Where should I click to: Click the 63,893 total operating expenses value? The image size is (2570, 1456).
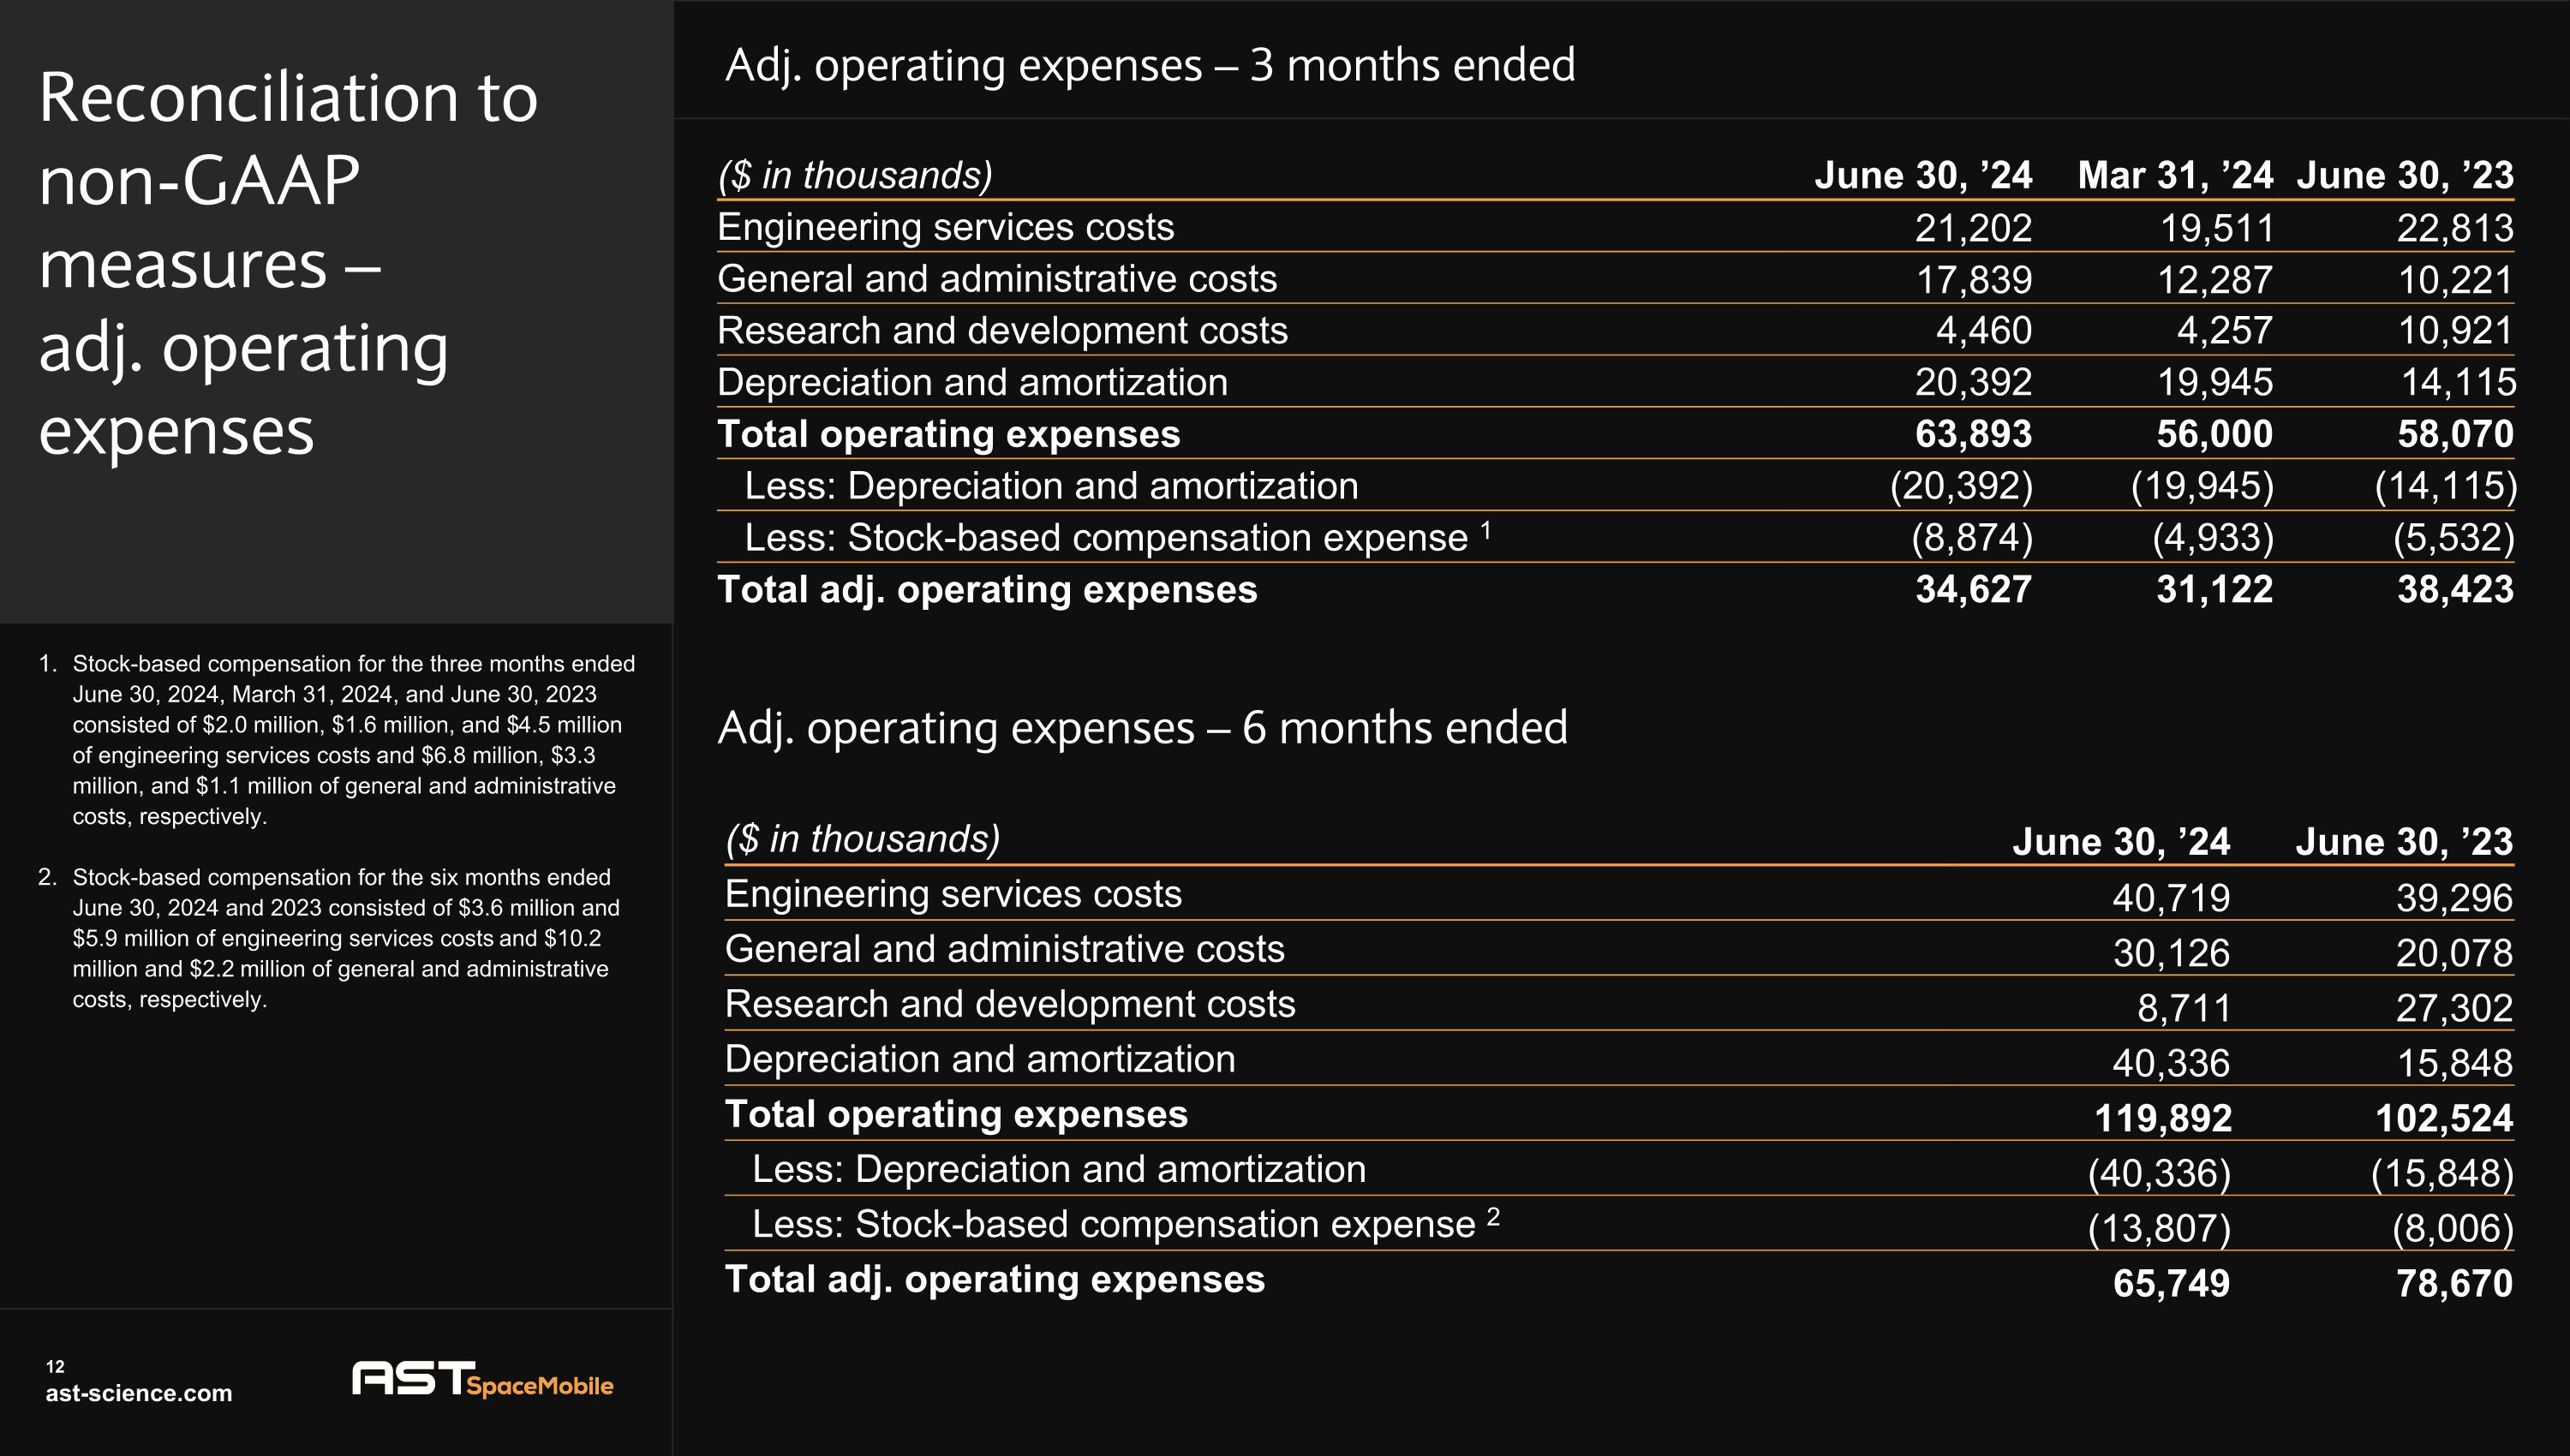[1973, 434]
